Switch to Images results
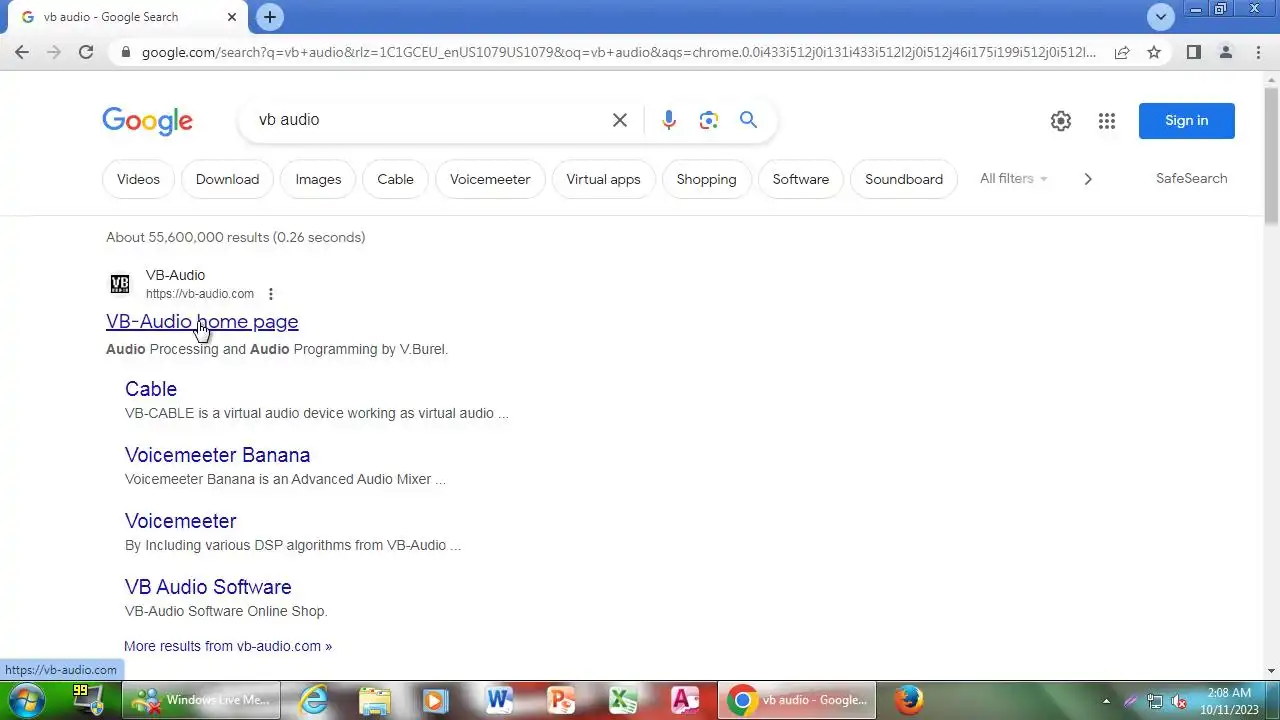The height and width of the screenshot is (720, 1280). coord(318,179)
